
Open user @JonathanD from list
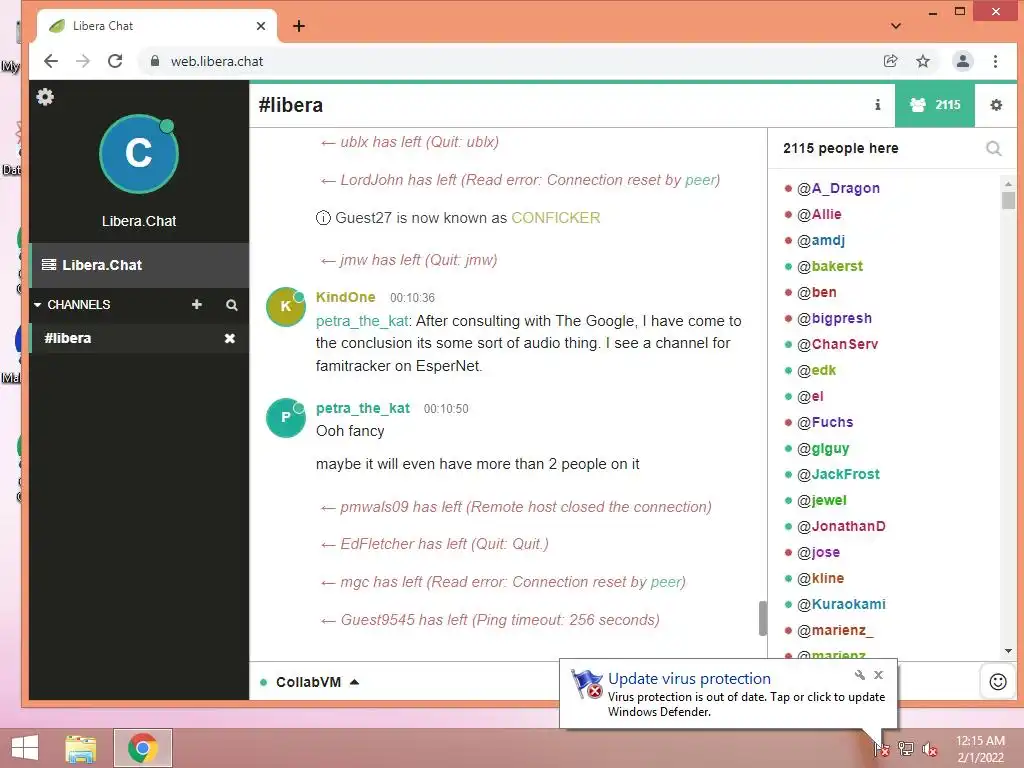click(x=841, y=526)
